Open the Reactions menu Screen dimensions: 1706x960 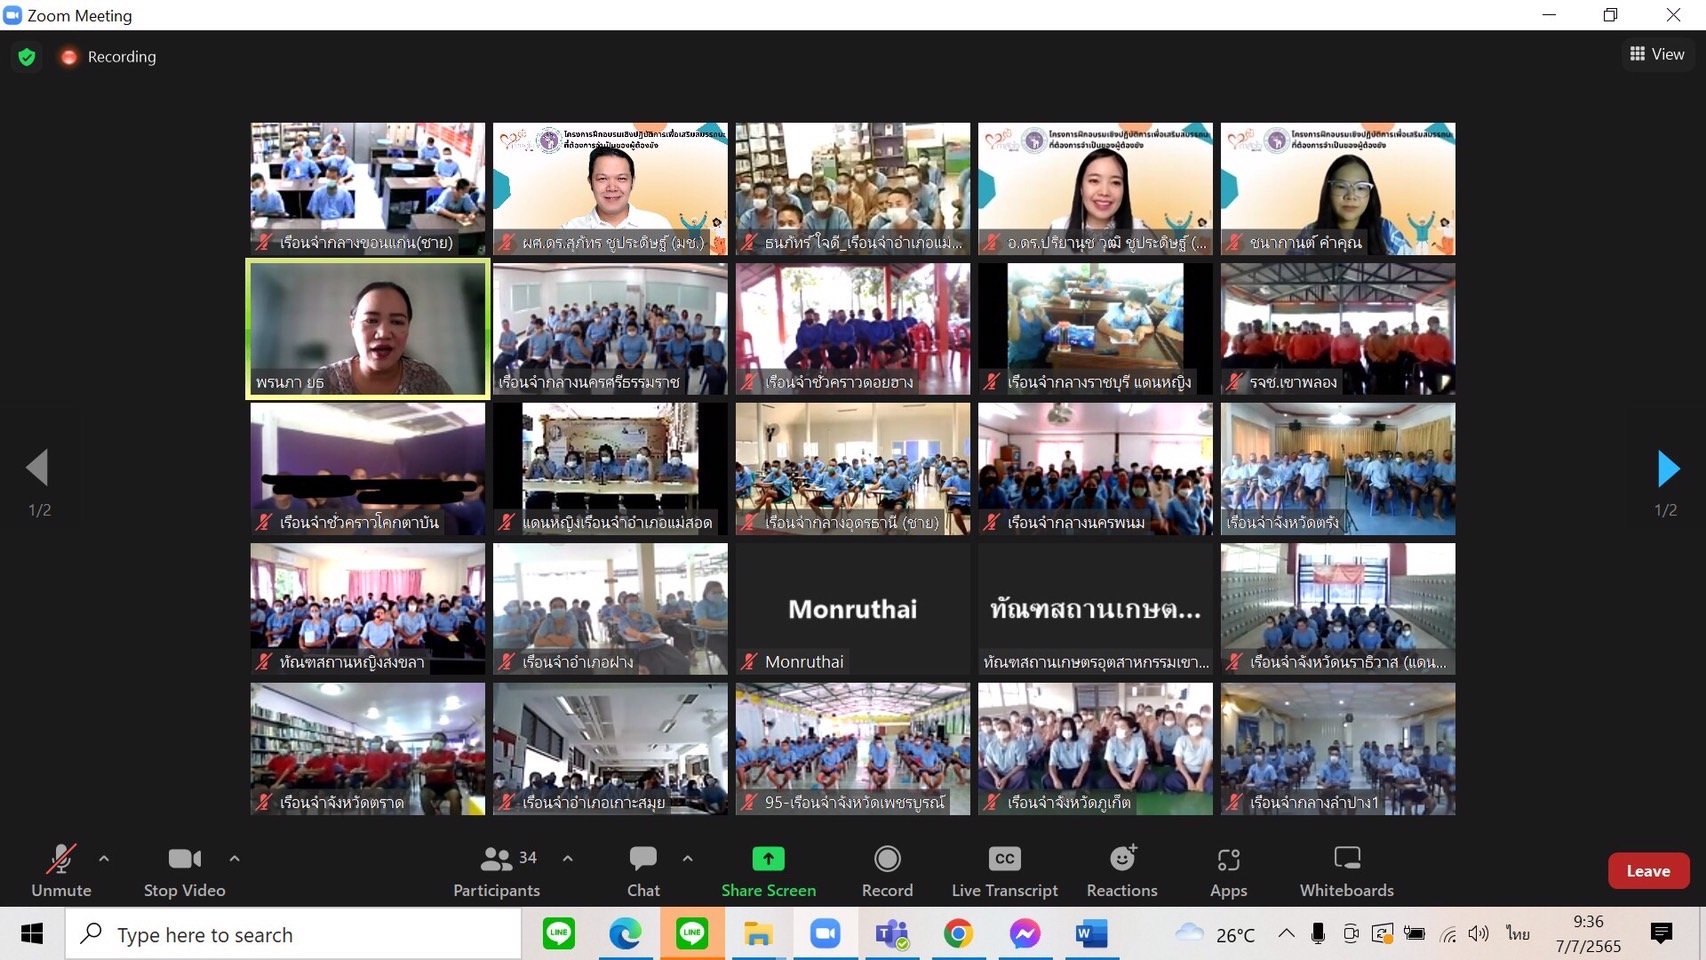(1121, 871)
